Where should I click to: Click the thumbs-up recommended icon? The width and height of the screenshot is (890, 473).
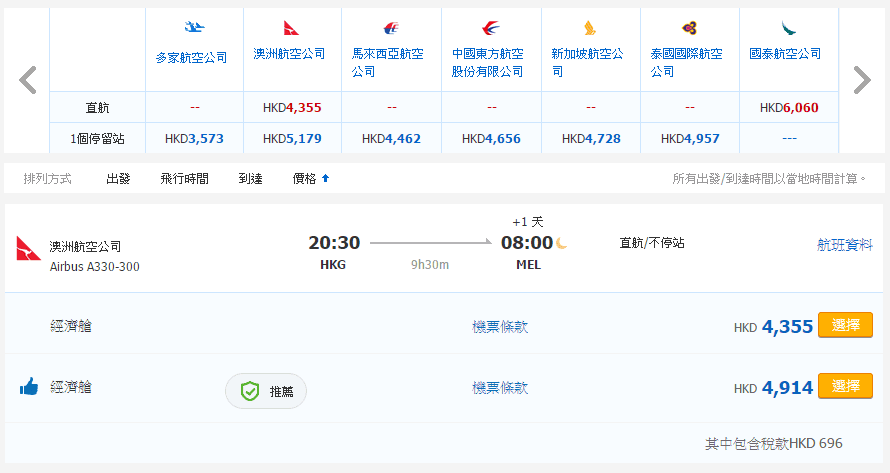pos(28,387)
